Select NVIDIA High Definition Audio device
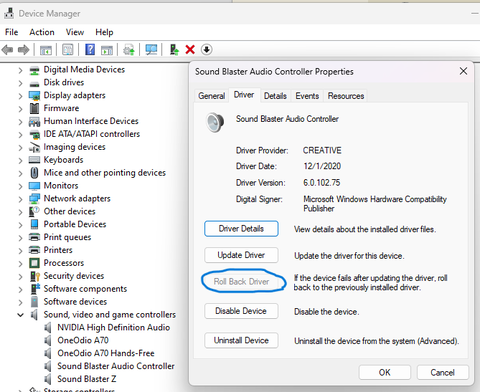Screen dimensions: 480x392 (114, 327)
